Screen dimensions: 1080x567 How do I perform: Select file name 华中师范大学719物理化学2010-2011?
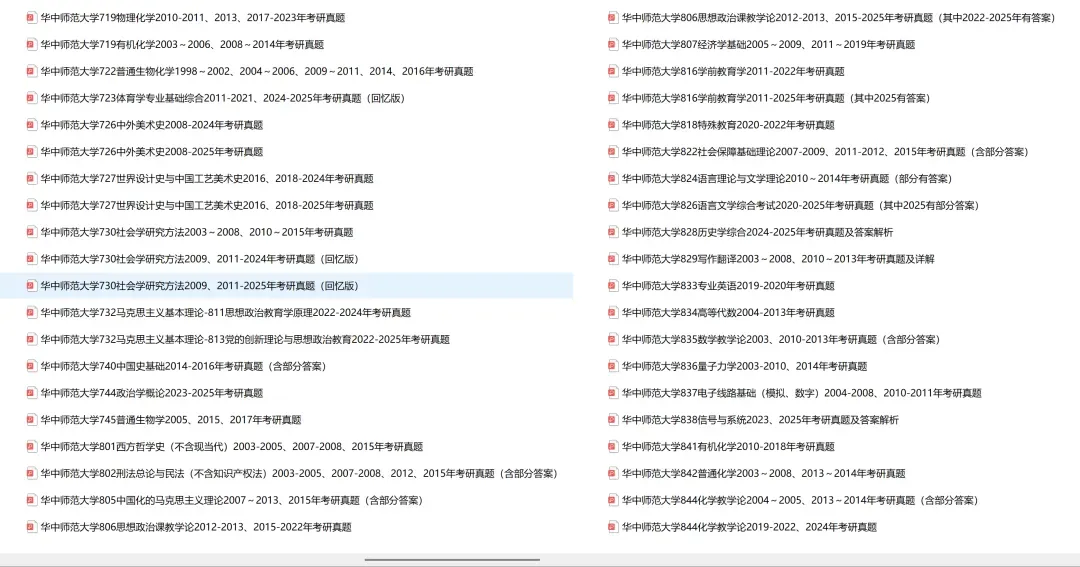pos(193,18)
